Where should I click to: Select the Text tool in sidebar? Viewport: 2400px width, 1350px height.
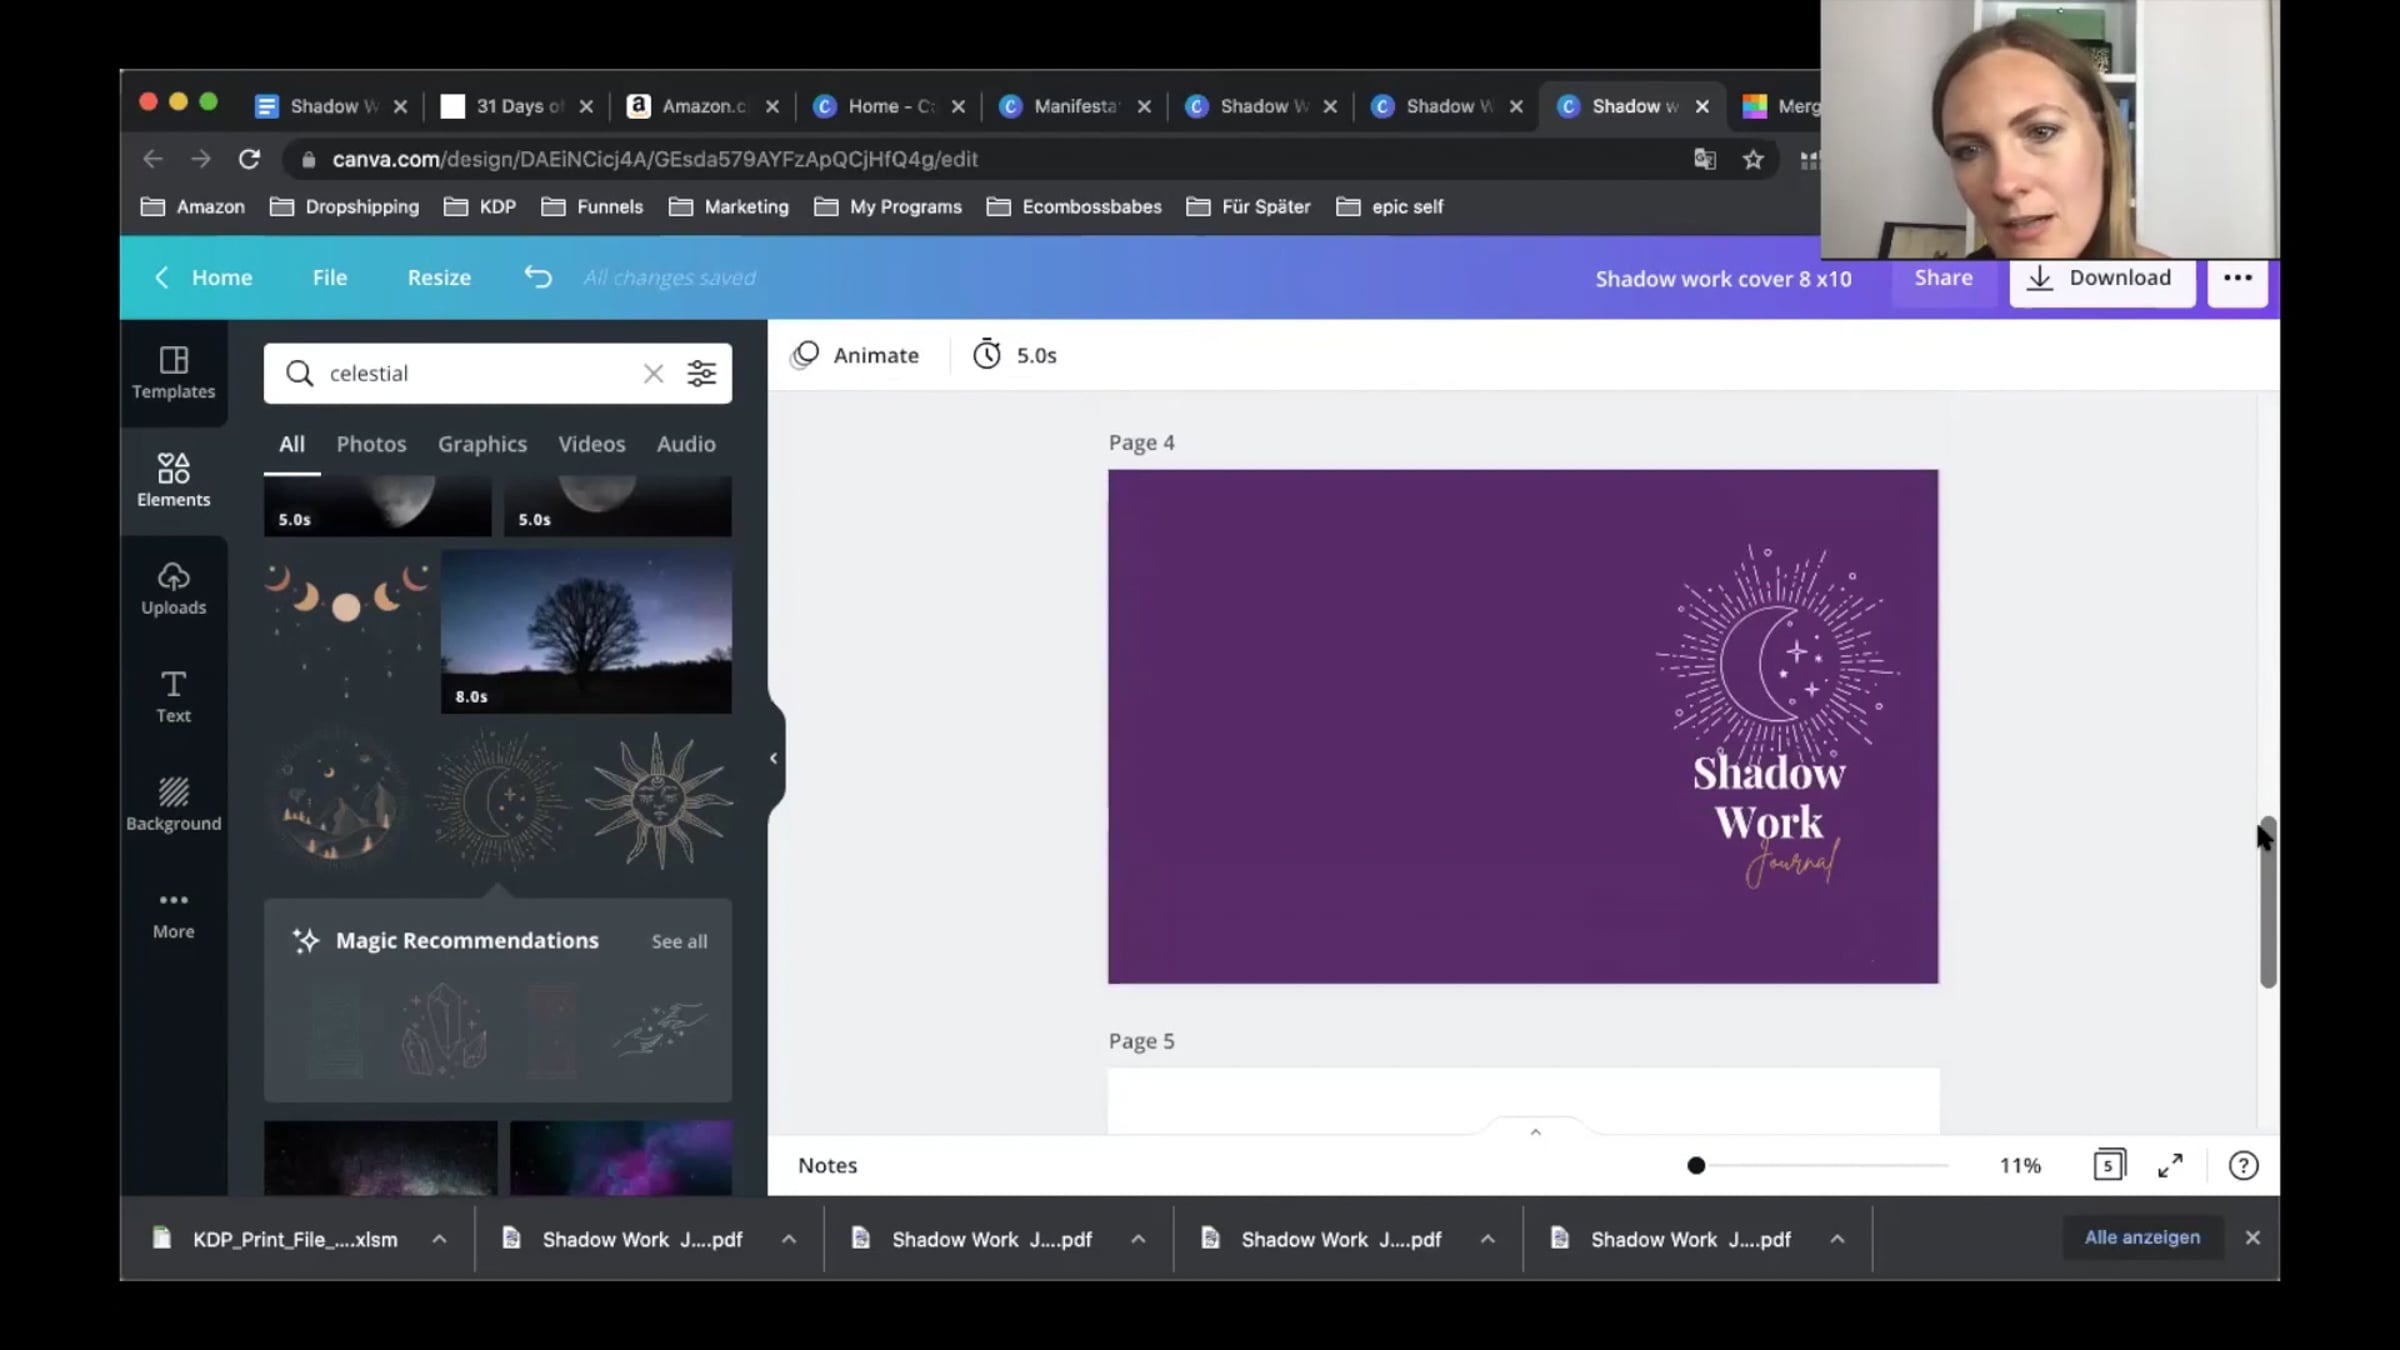tap(173, 696)
